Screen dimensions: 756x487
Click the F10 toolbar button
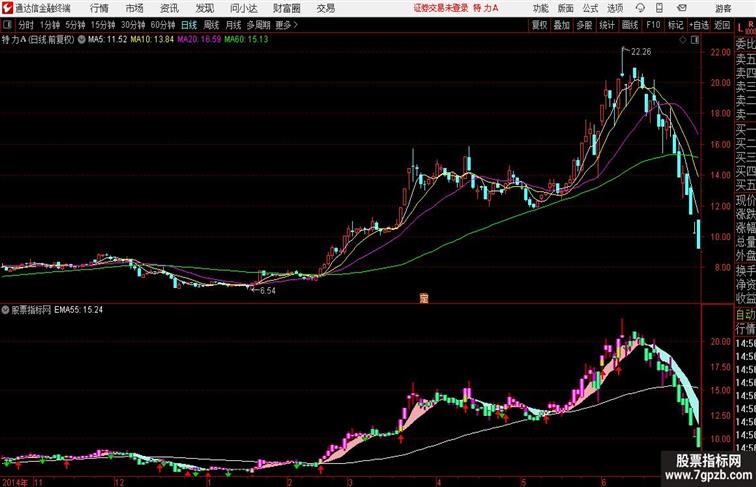coord(653,25)
